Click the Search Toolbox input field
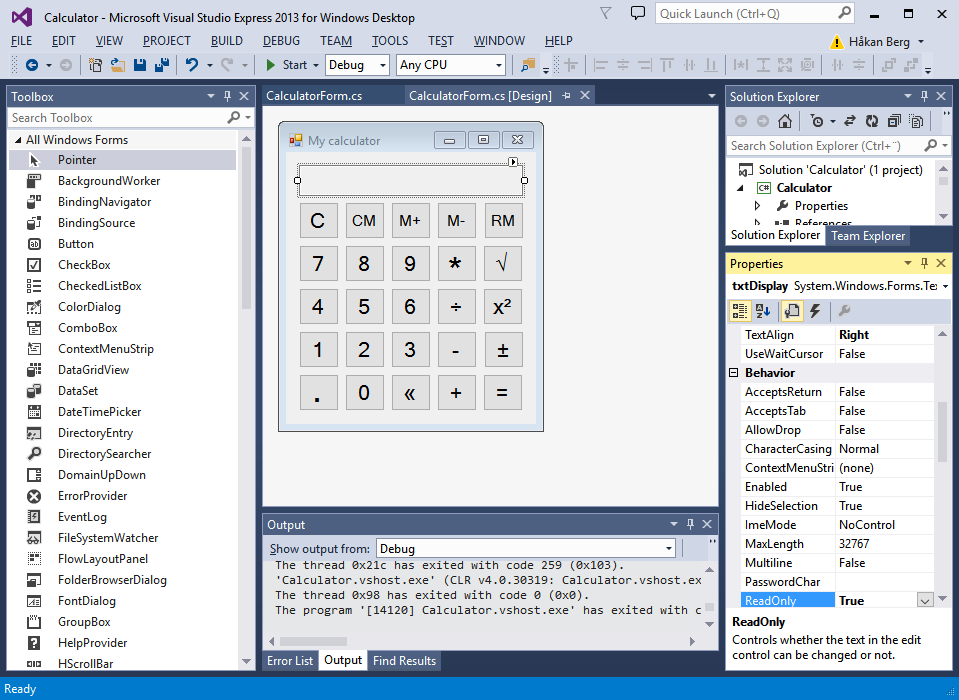 point(117,117)
